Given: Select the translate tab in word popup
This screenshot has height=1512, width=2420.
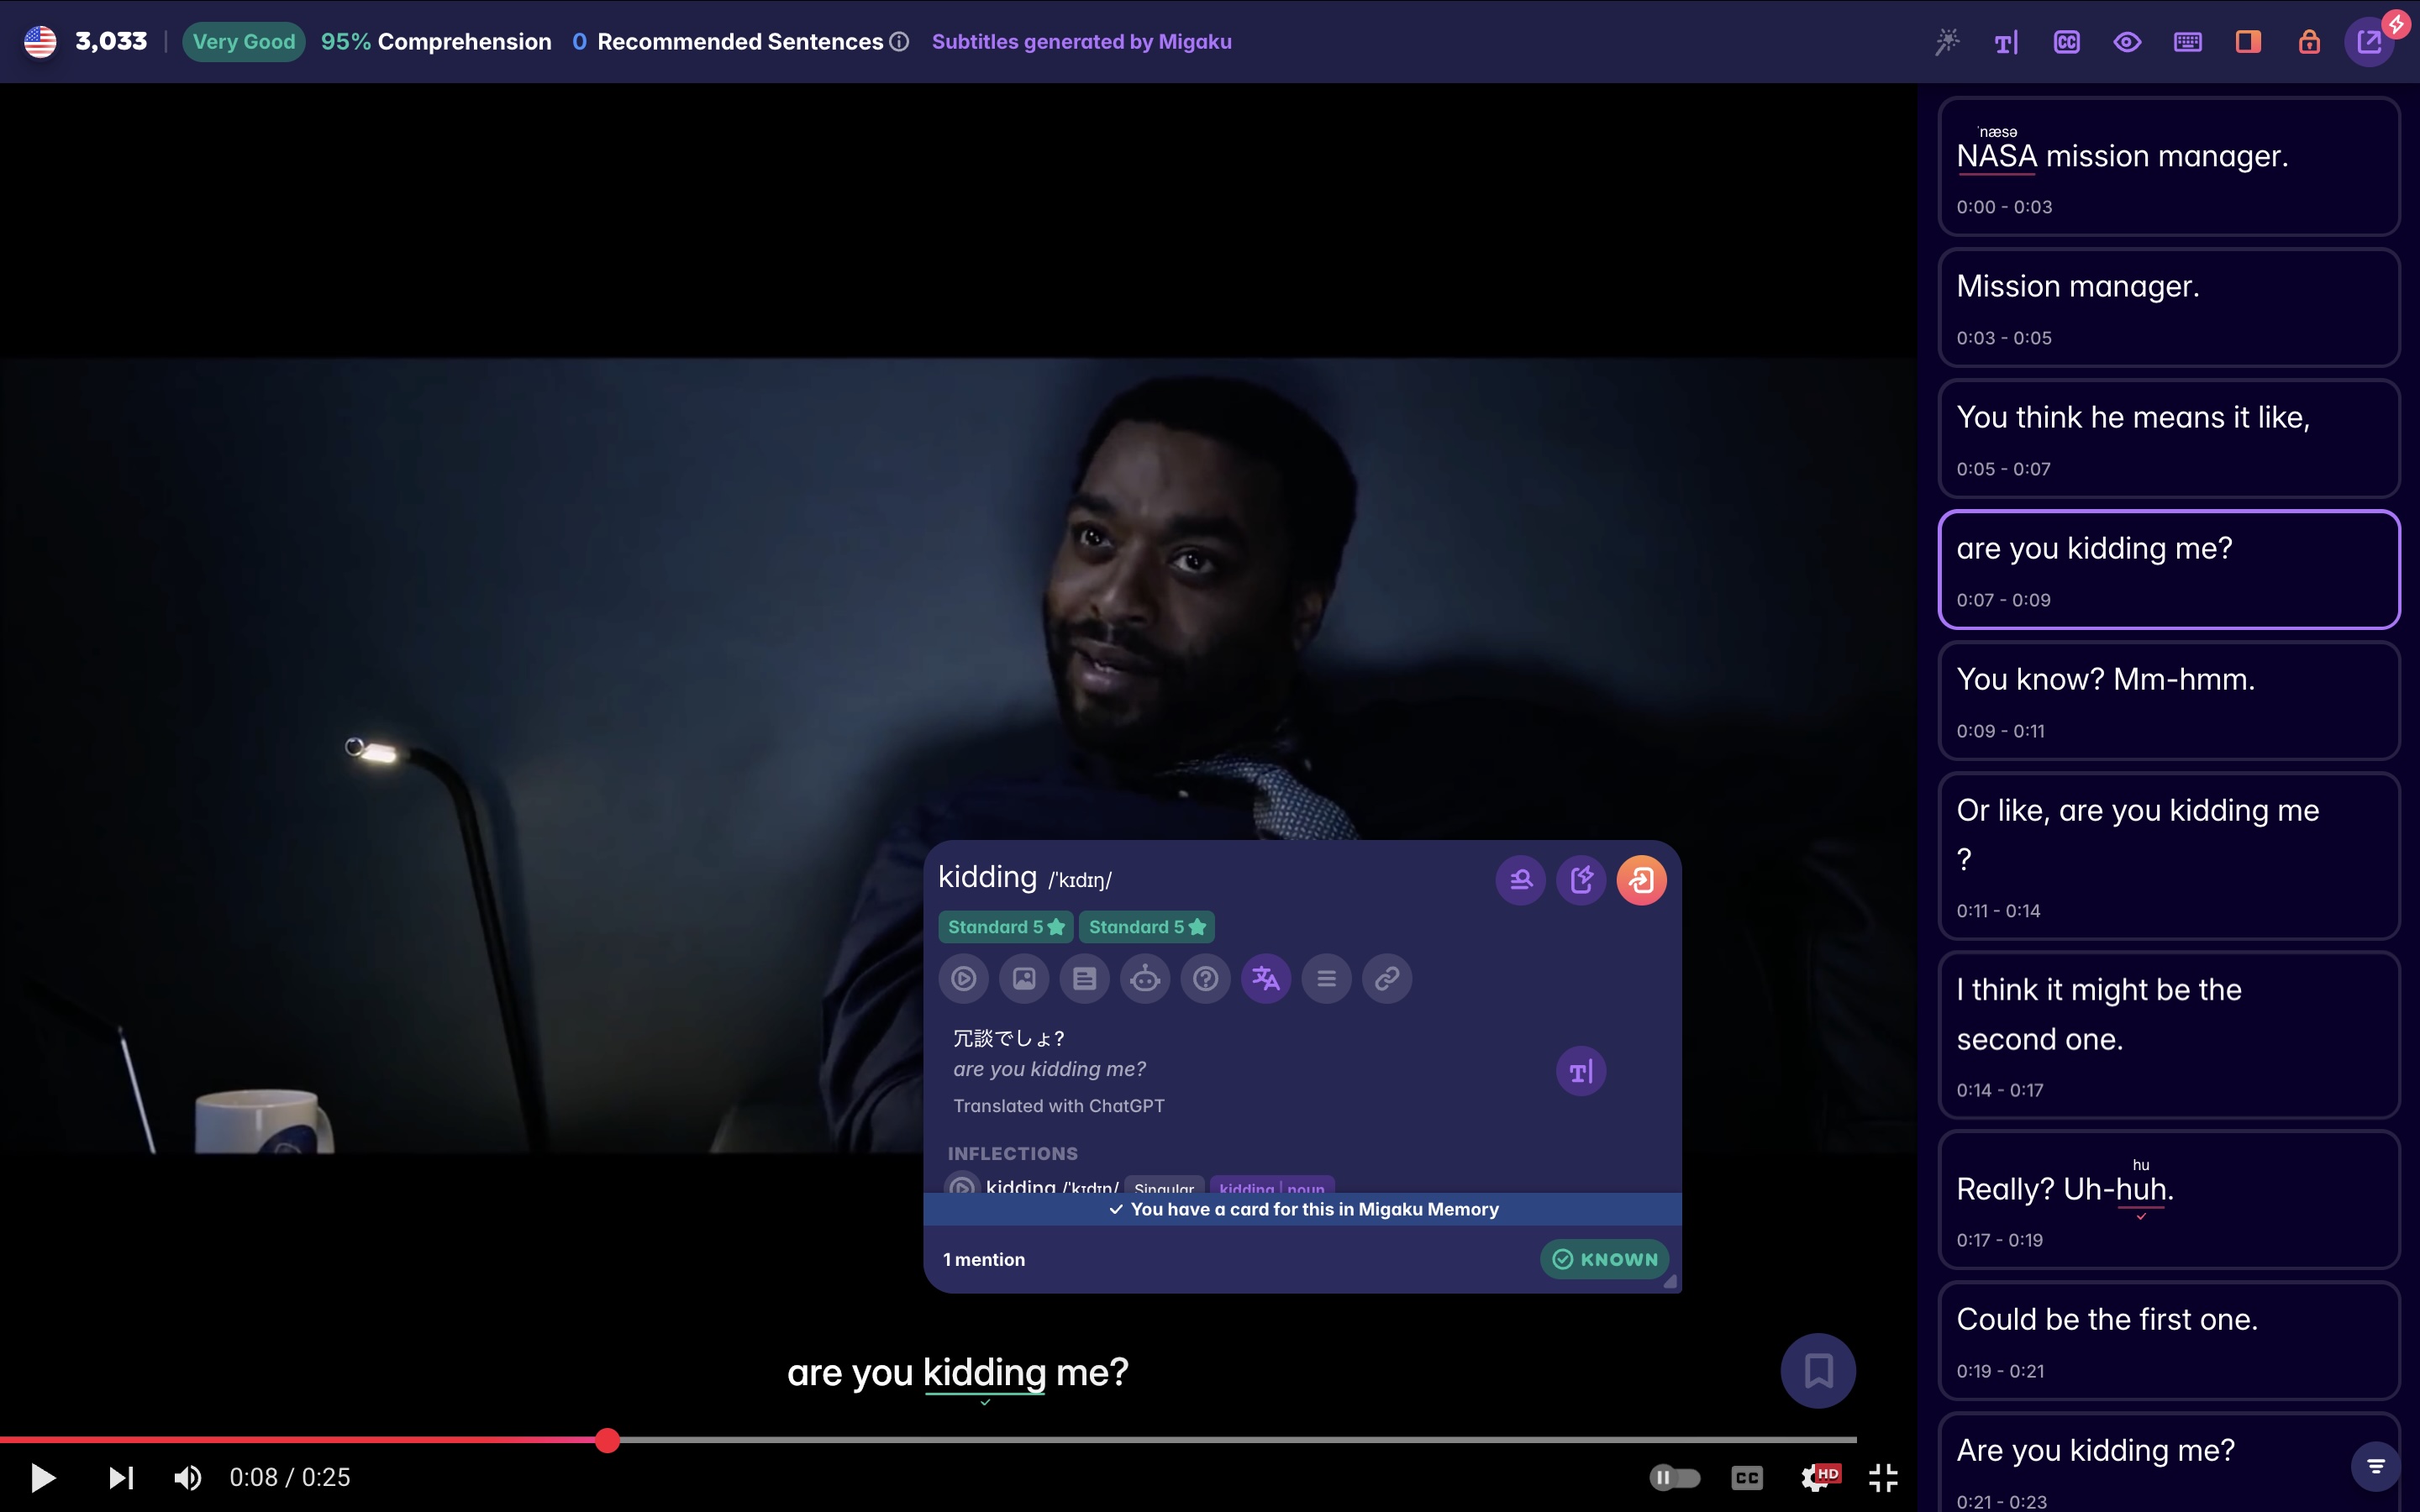Looking at the screenshot, I should (1266, 978).
